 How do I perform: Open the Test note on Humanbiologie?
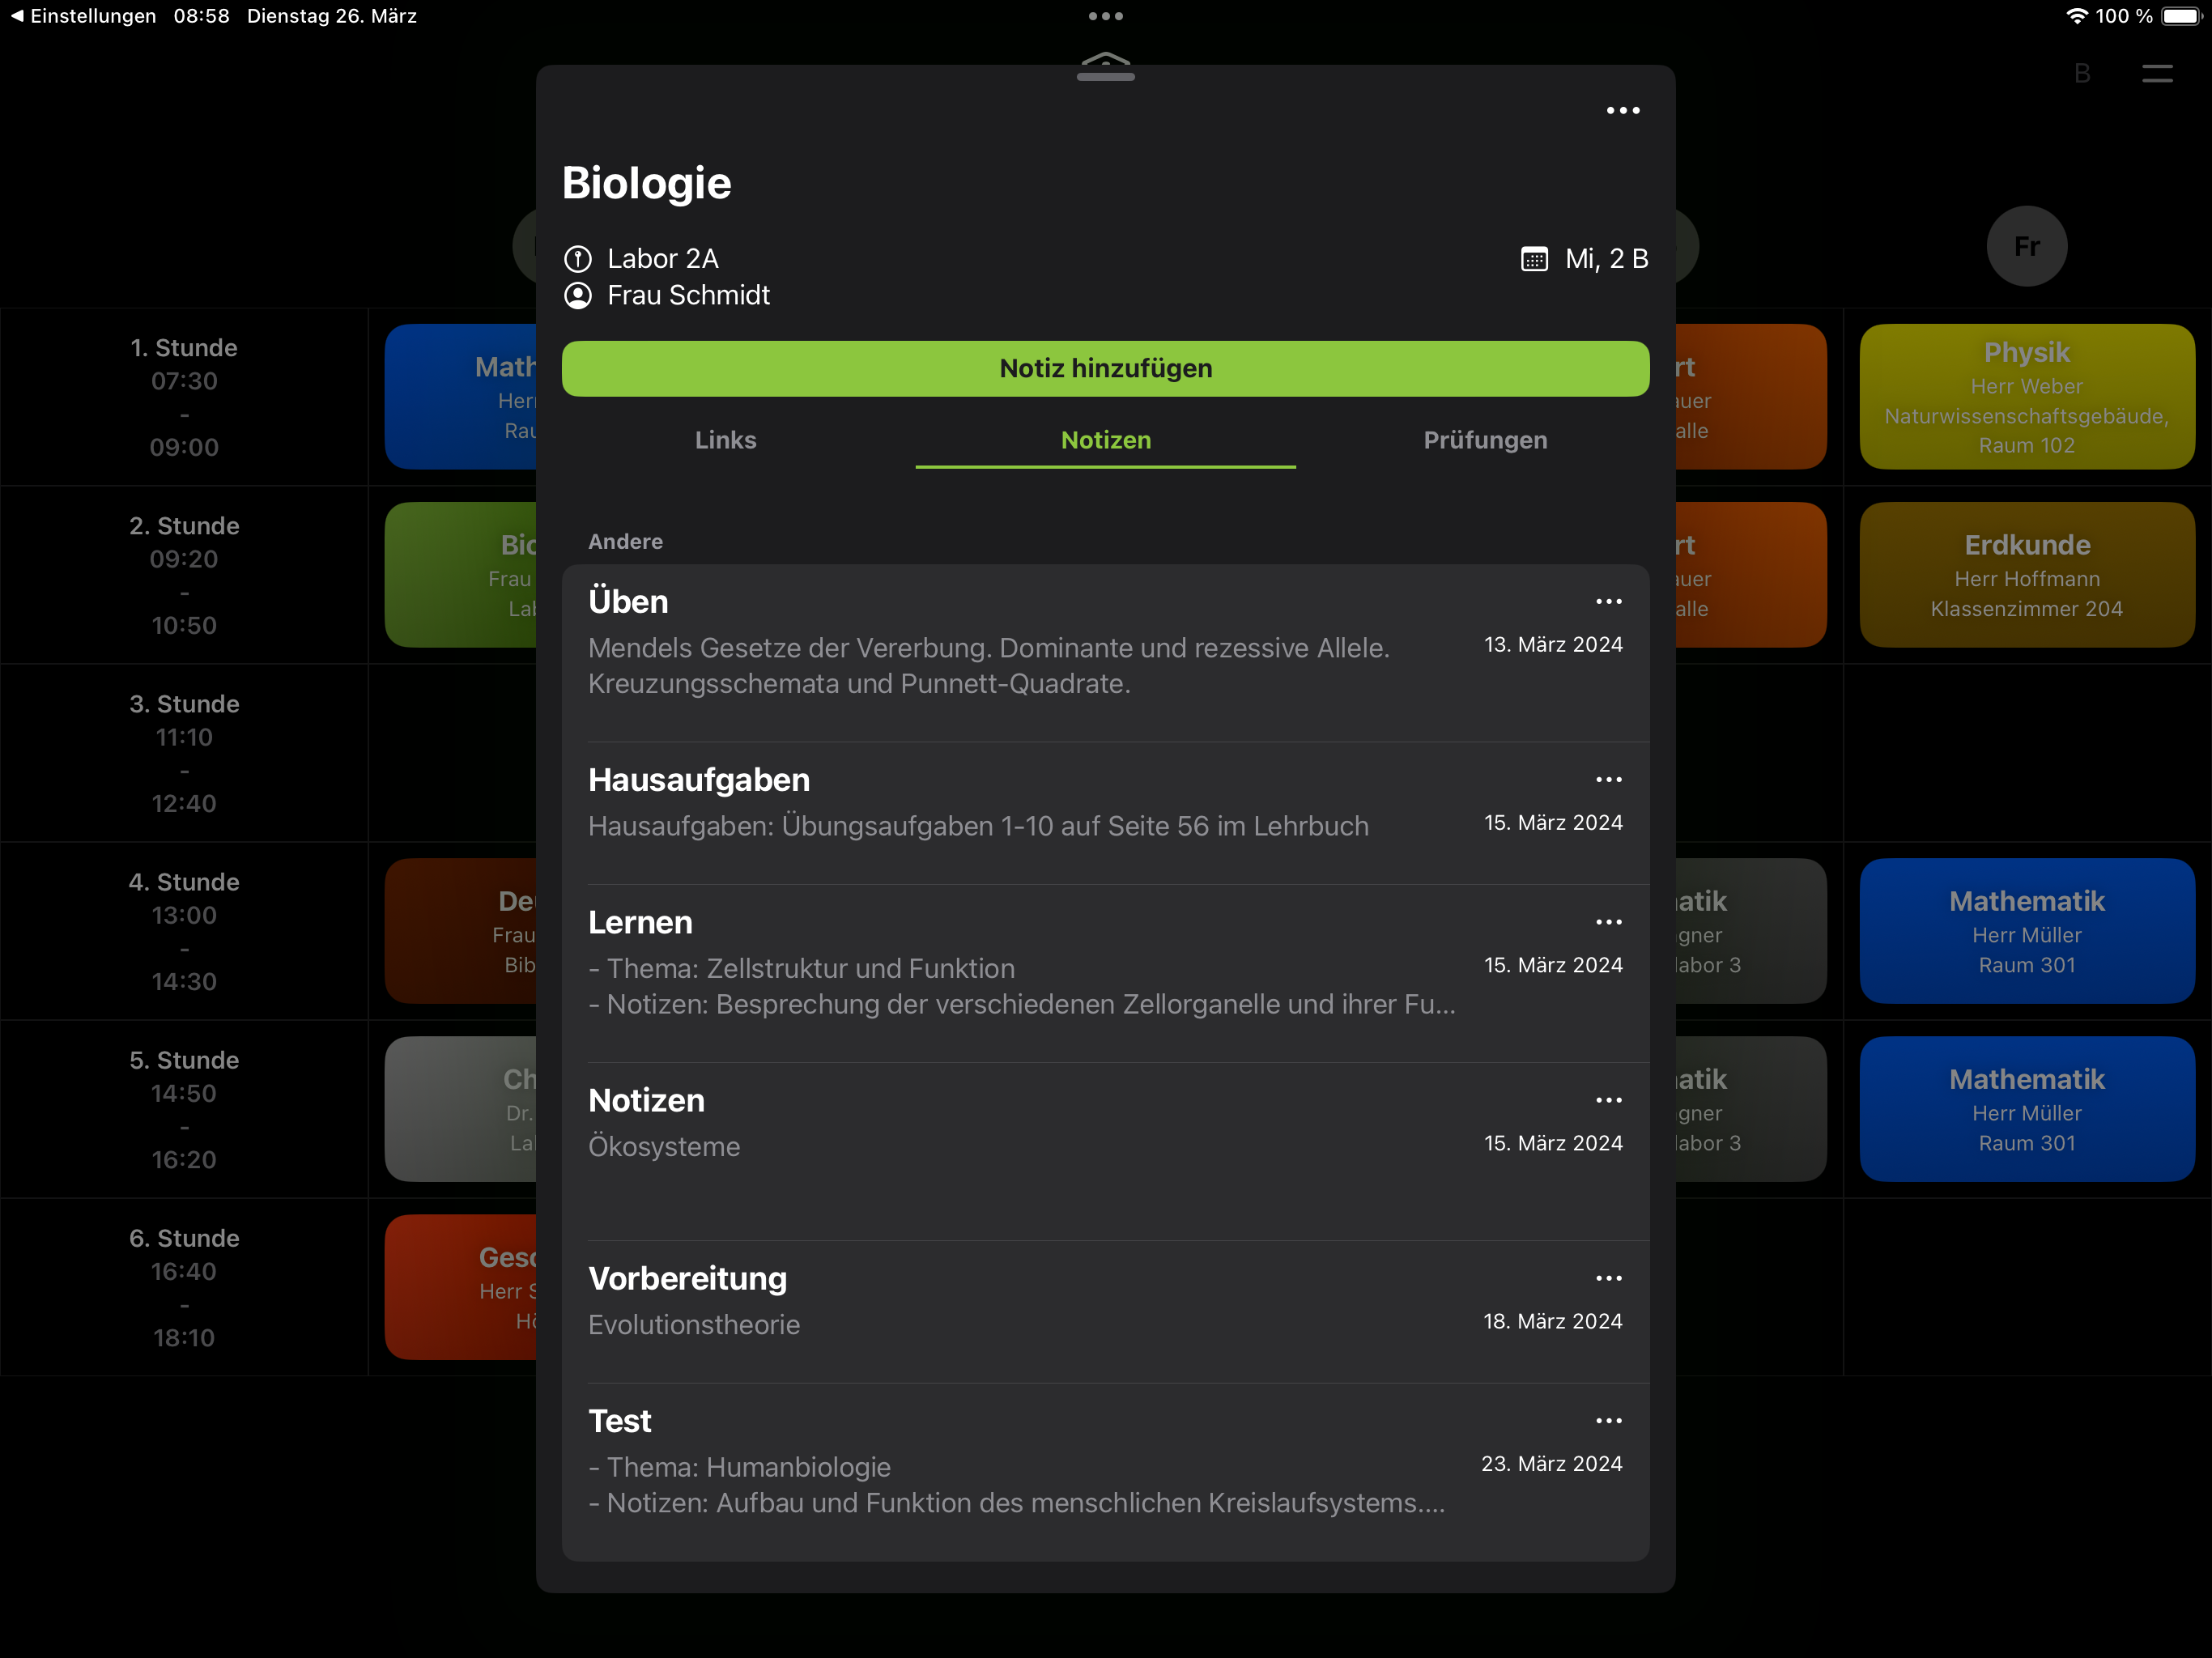(1105, 1472)
